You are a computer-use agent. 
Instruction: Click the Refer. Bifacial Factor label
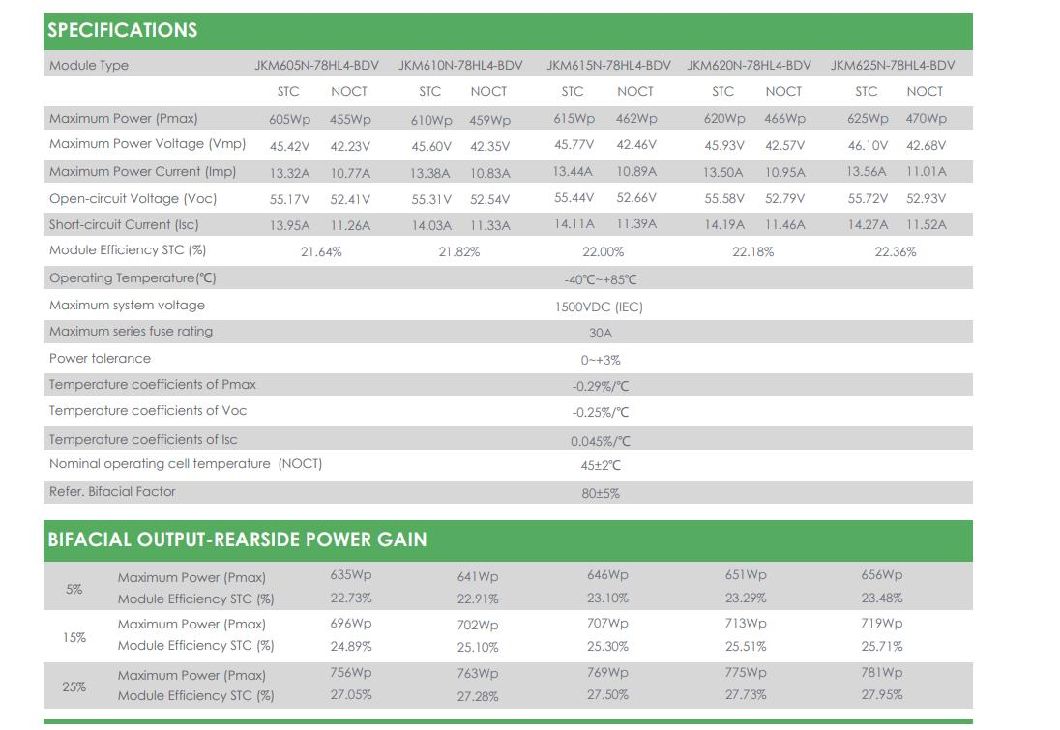pos(112,491)
